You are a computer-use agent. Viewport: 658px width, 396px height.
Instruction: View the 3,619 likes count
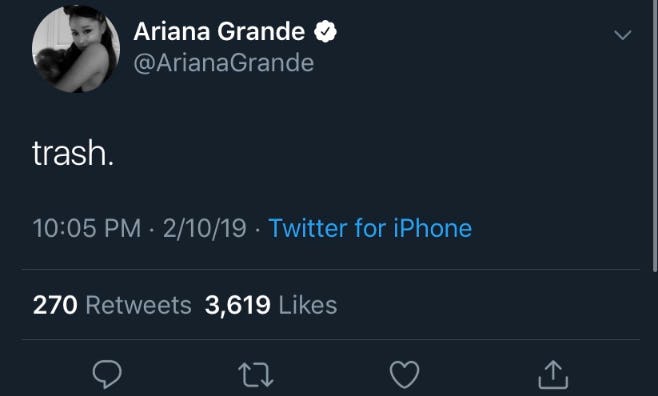pyautogui.click(x=238, y=305)
